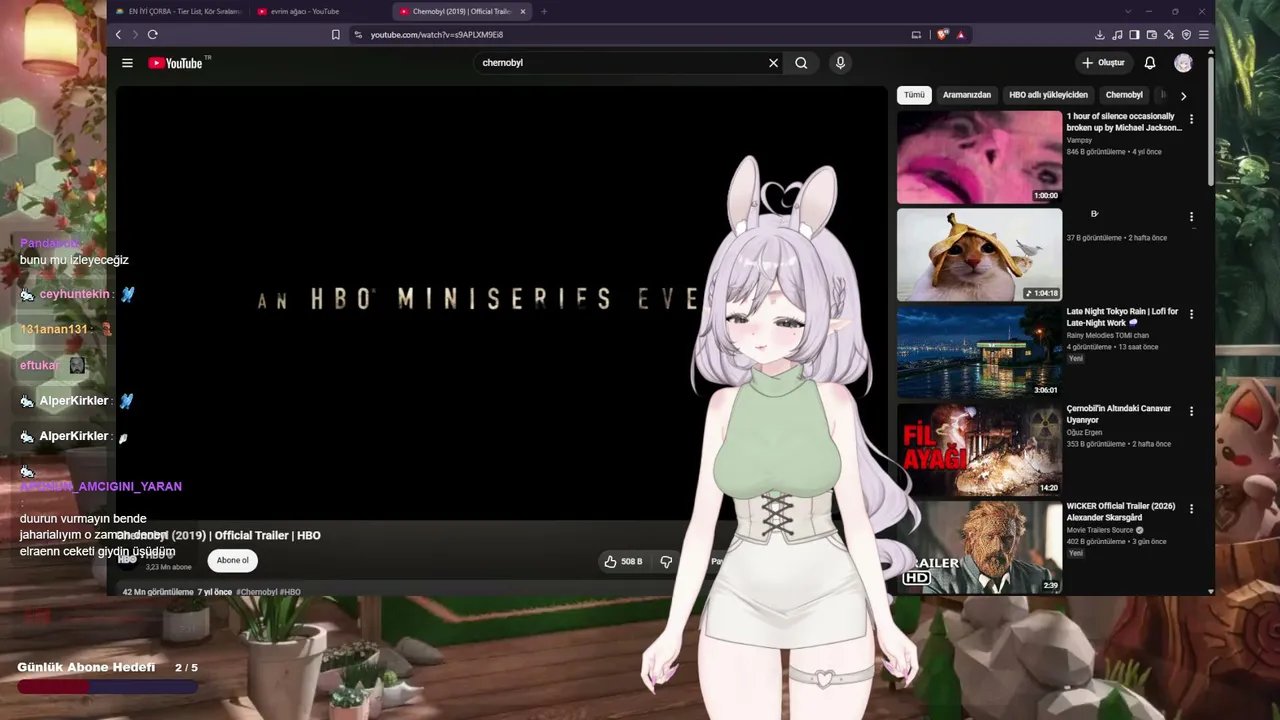Run the YouTube search magnifier button
Image resolution: width=1280 pixels, height=720 pixels.
(801, 63)
